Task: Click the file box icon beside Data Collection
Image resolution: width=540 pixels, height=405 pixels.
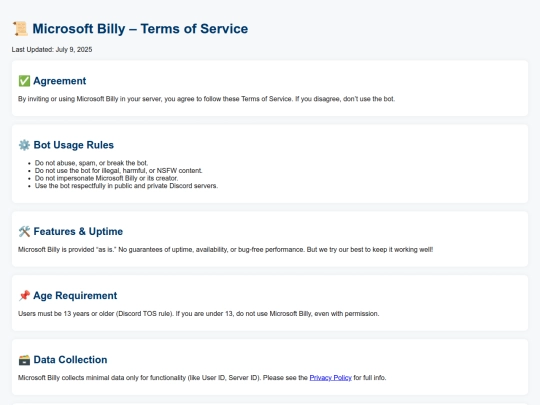Action: pyautogui.click(x=24, y=360)
